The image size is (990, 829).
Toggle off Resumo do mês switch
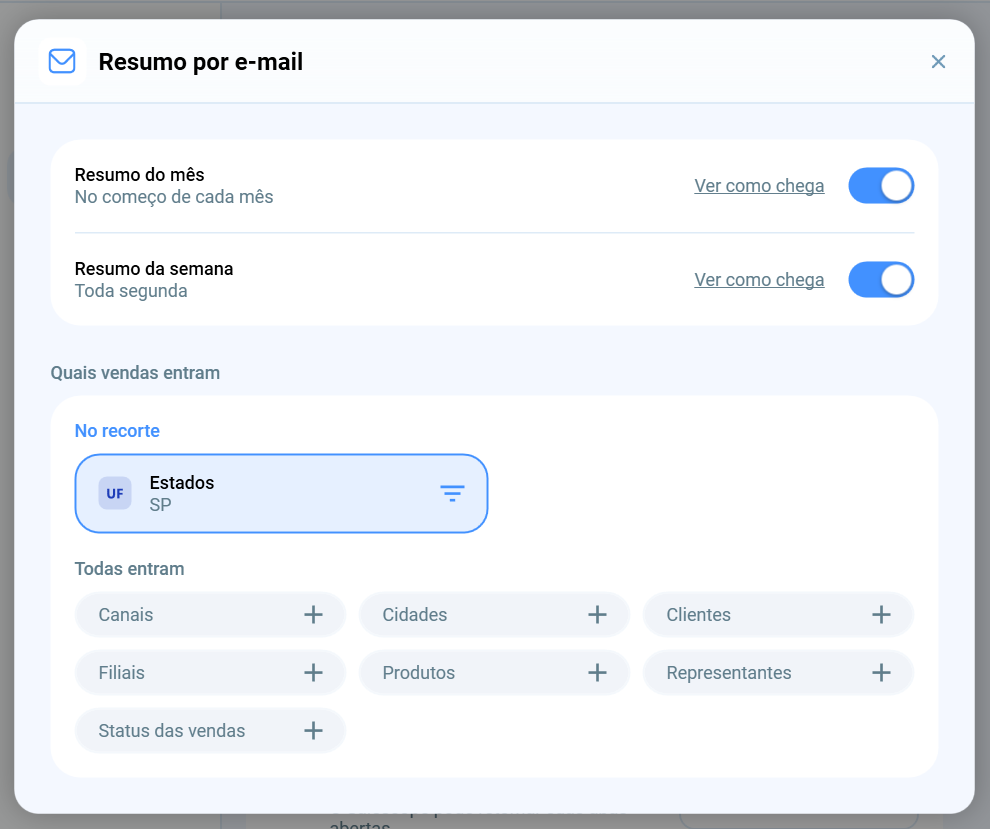[881, 186]
